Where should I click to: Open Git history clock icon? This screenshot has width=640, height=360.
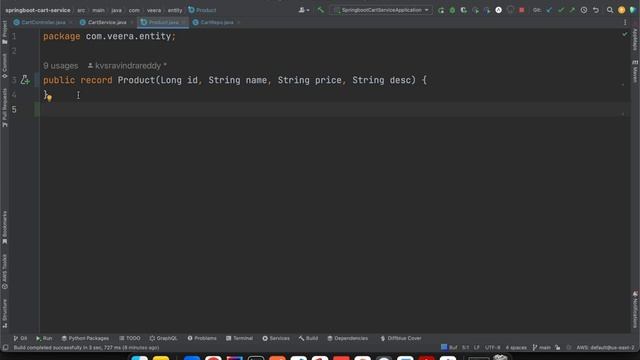[584, 10]
